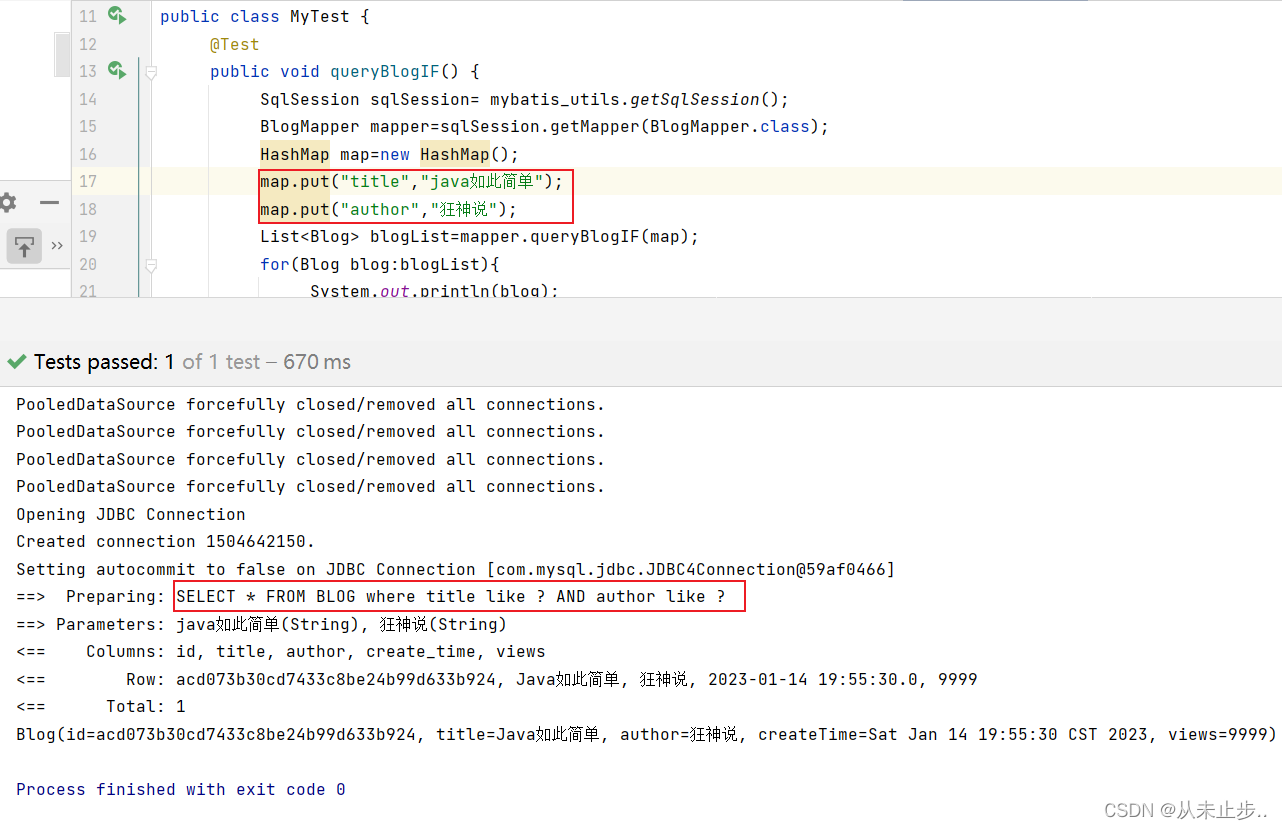Viewport: 1282px width, 830px height.
Task: Click the 'Tests passed: 1' status text
Action: [104, 362]
